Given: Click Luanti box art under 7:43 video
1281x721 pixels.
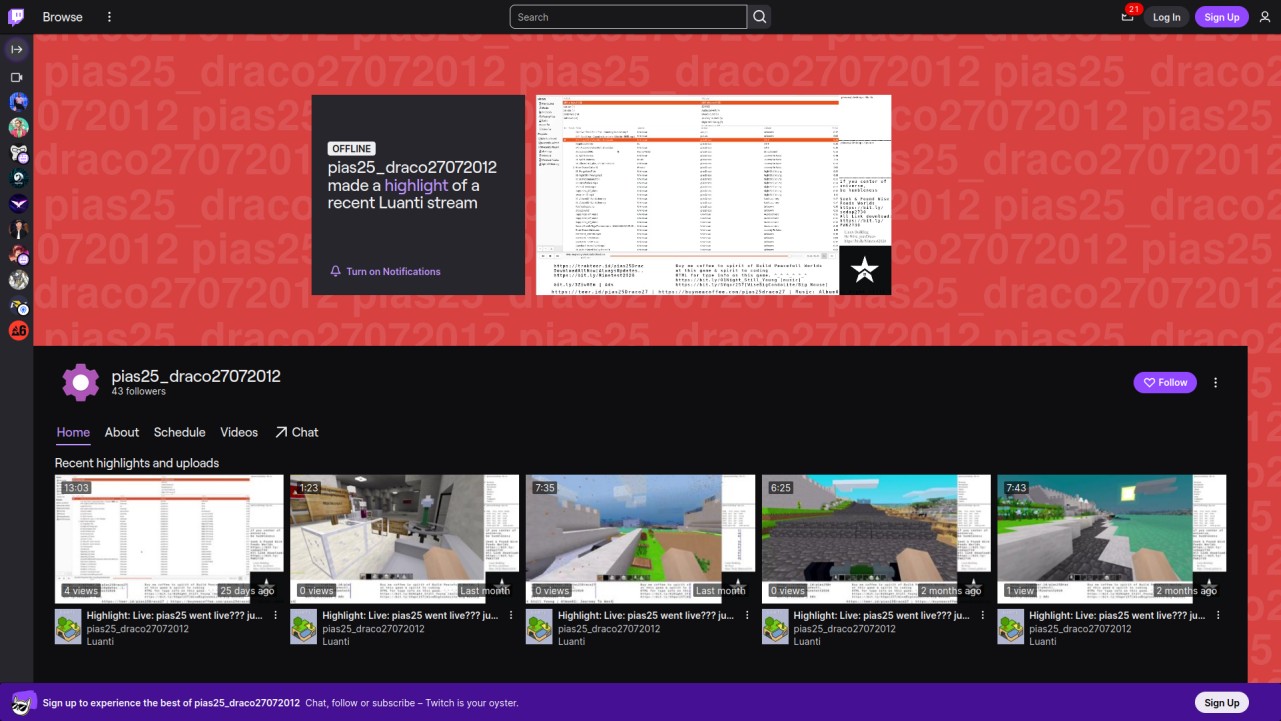Looking at the screenshot, I should (x=1010, y=627).
